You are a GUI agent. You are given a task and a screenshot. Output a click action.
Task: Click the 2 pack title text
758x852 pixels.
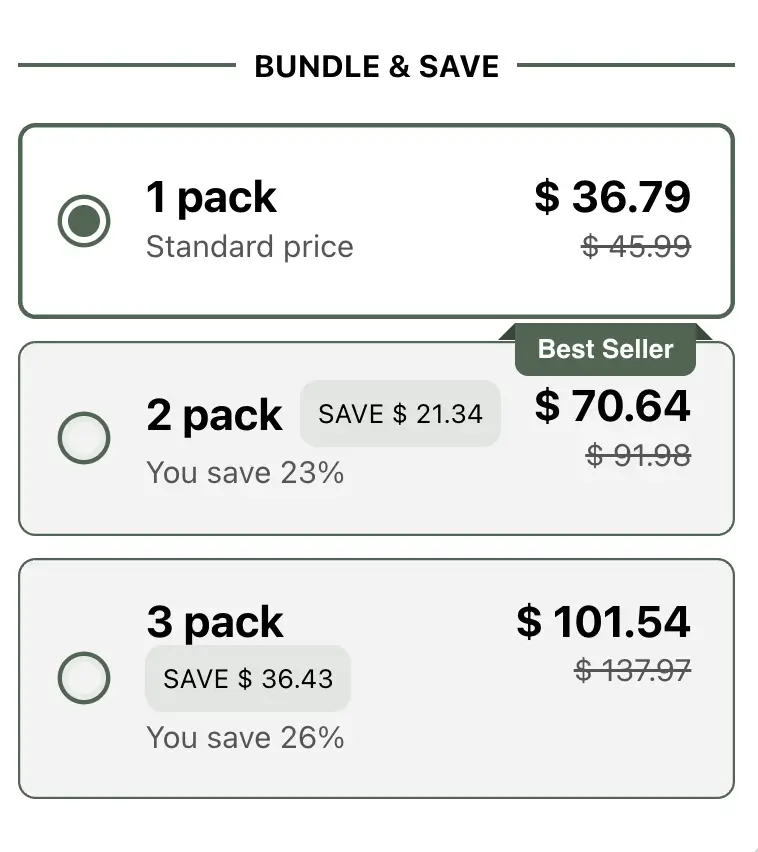(214, 415)
